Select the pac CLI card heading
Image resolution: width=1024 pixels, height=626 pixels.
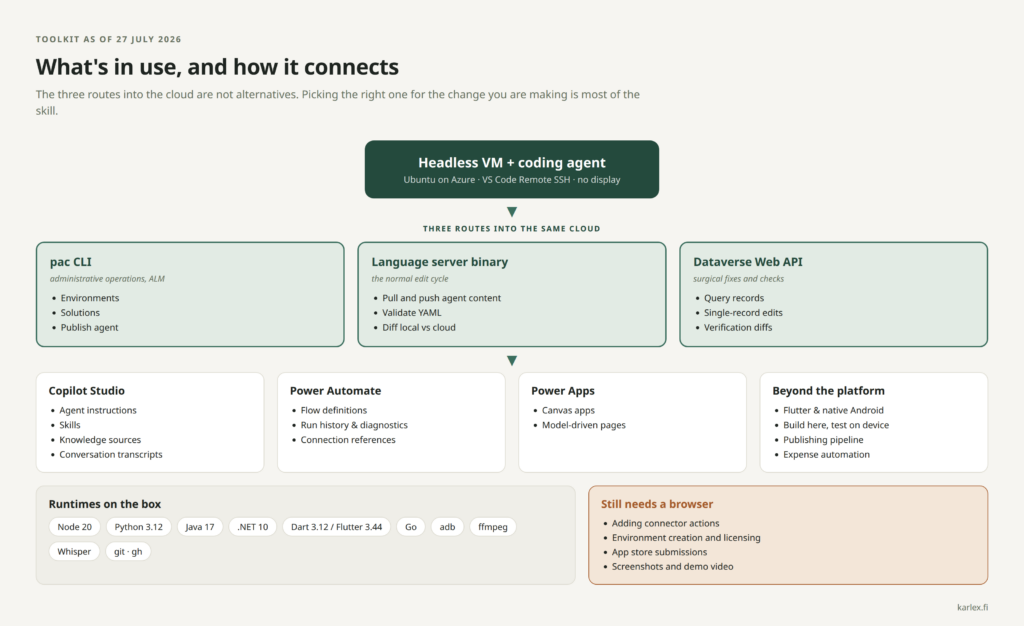pyautogui.click(x=71, y=262)
